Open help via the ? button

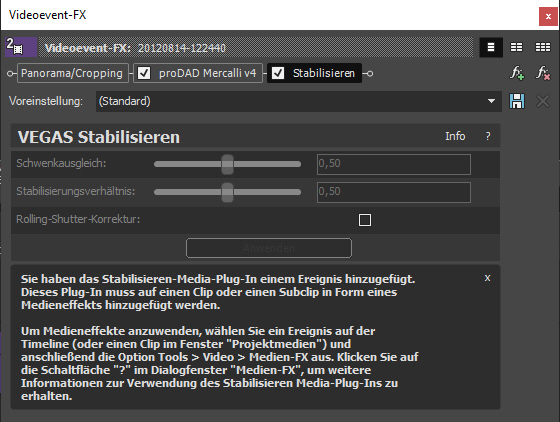point(488,136)
